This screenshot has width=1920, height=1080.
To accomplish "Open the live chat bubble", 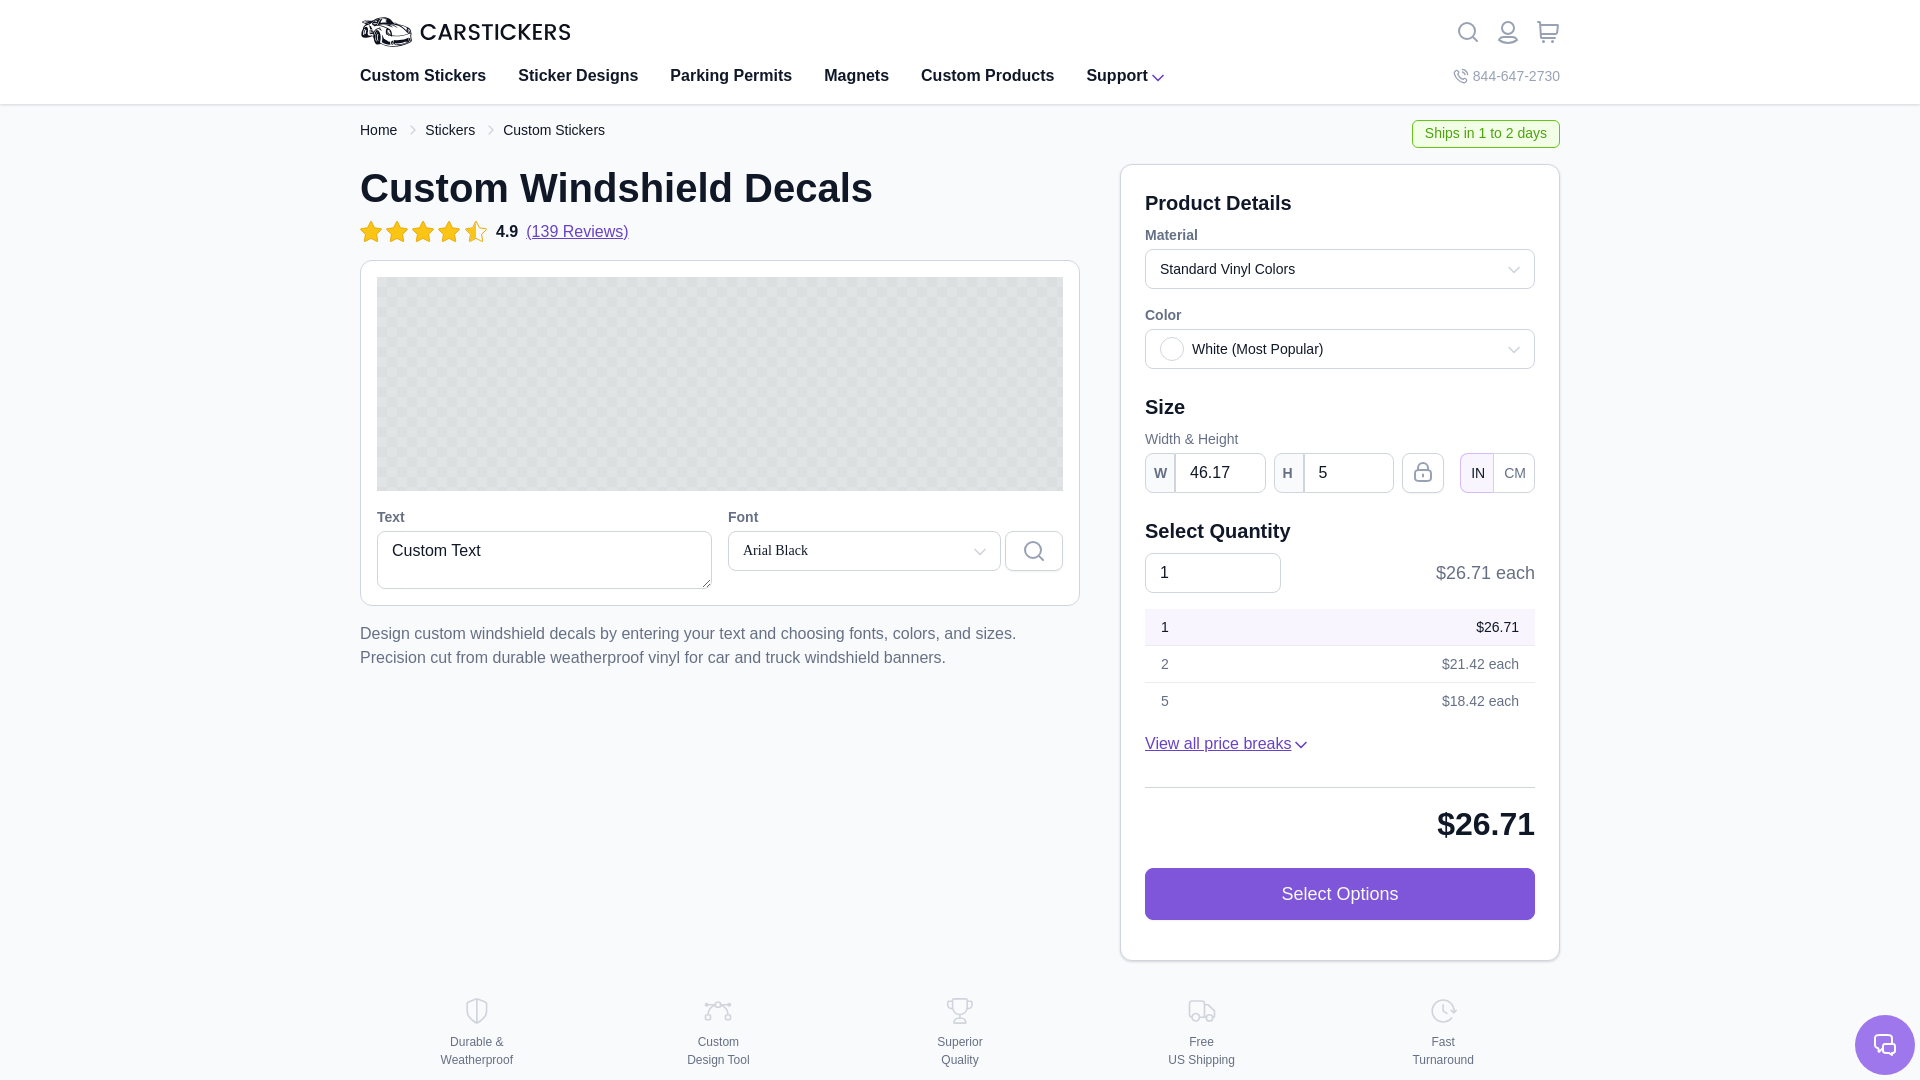I will (x=1884, y=1045).
